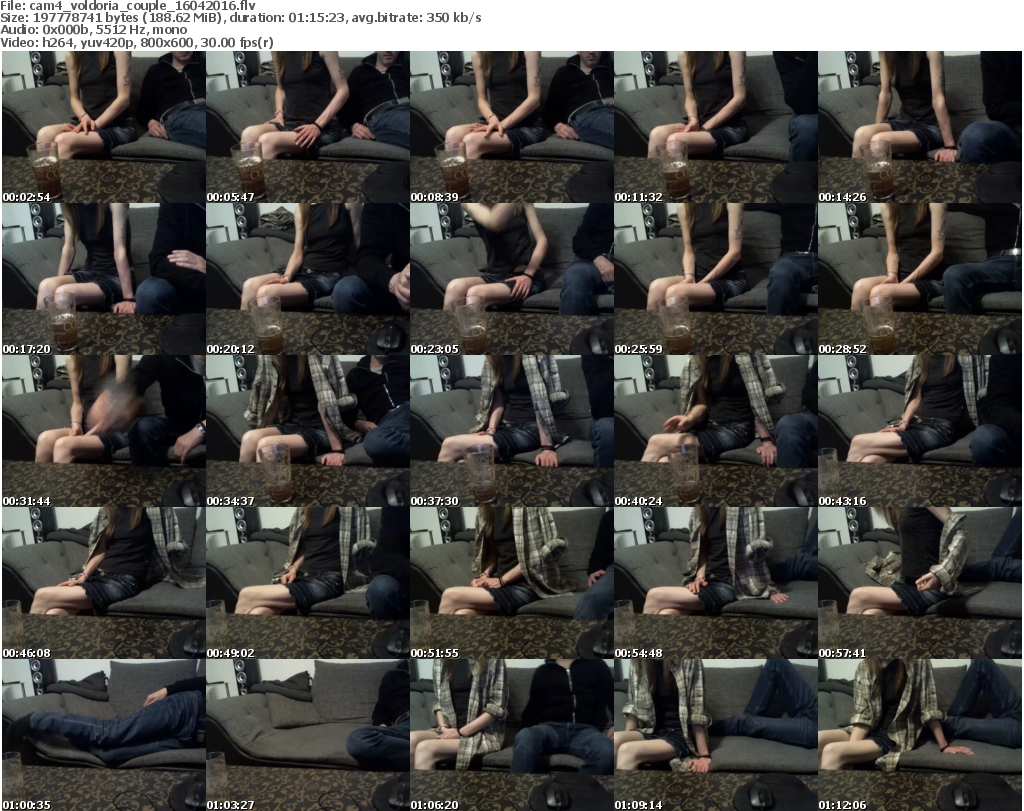Screen dimensions: 1024x811
Task: Choose the thumbnail timestamped 00:51:55
Action: click(511, 583)
